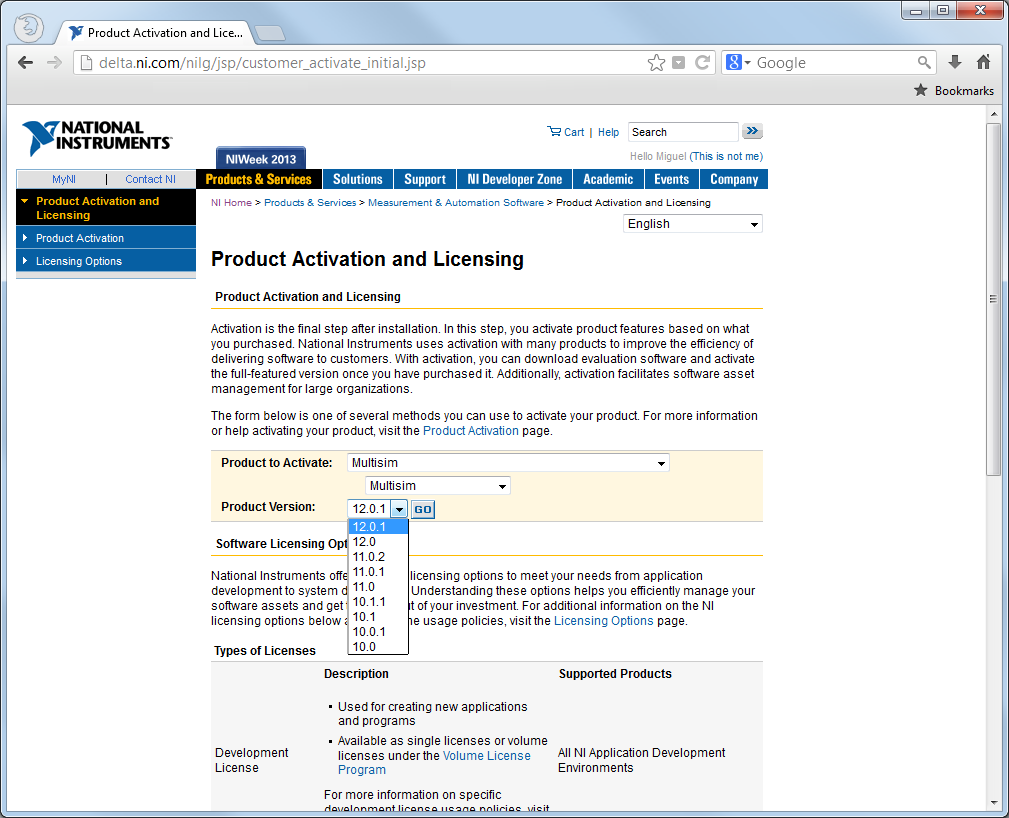Click the browser back arrow button

(x=26, y=62)
